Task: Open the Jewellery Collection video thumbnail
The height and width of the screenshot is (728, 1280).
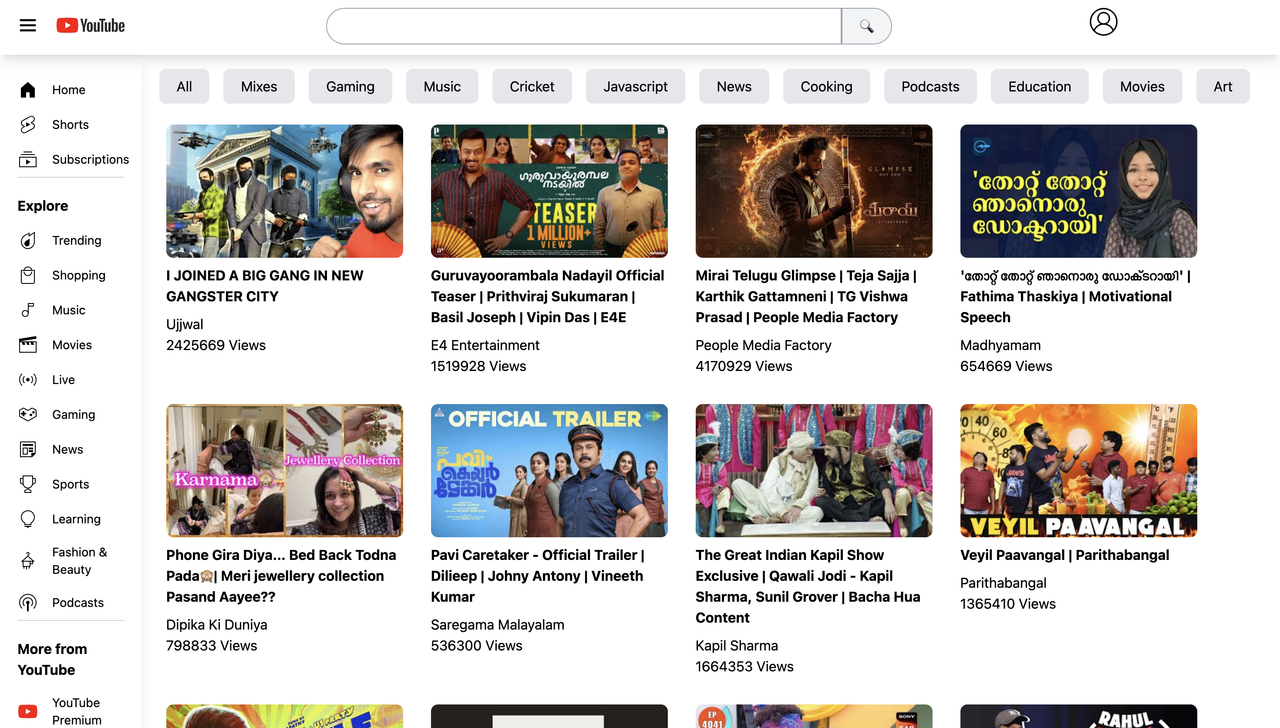Action: [x=284, y=471]
